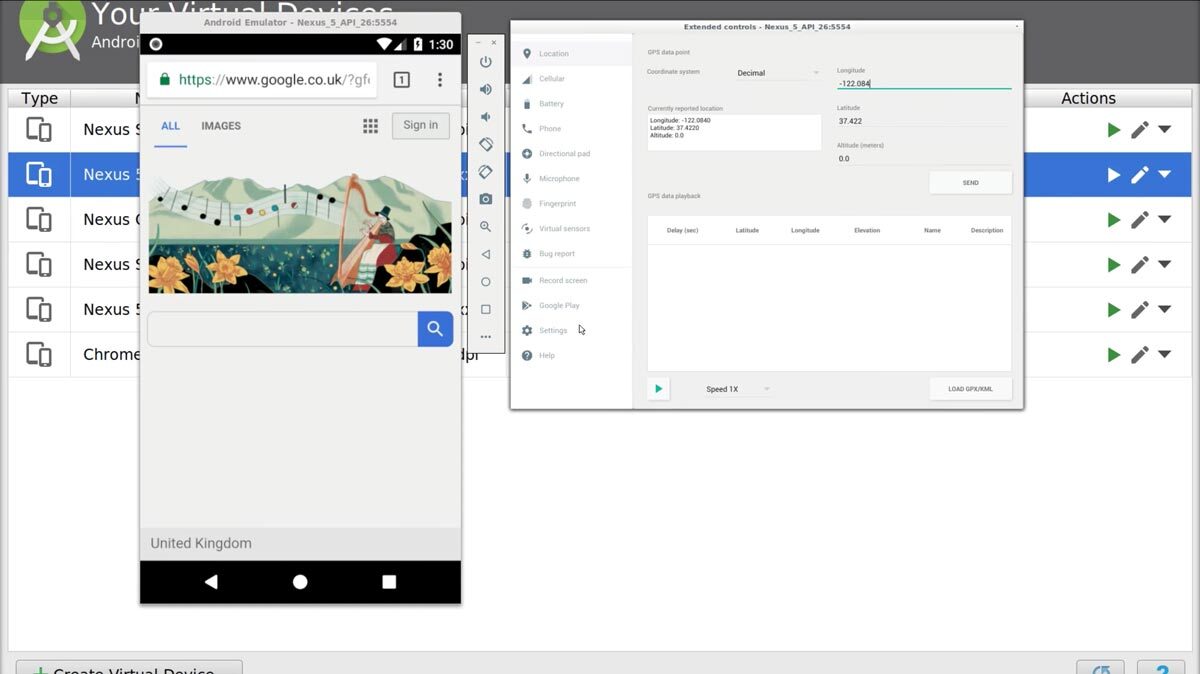Click the Google apps grid icon
This screenshot has width=1200, height=674.
(x=370, y=126)
